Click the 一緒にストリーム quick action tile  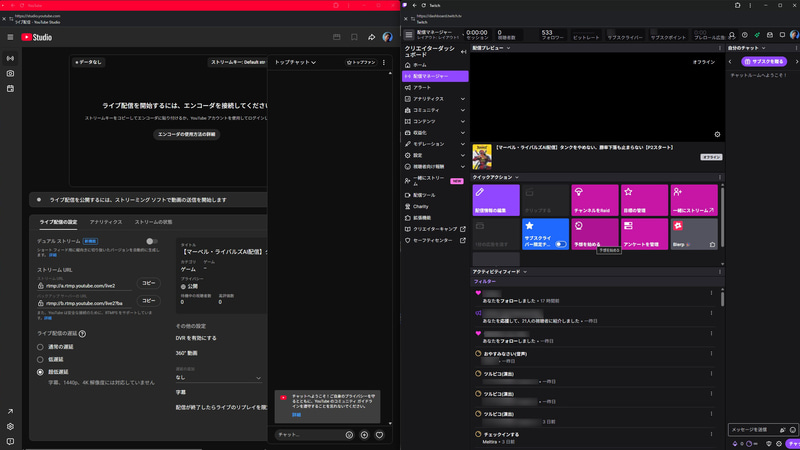[x=694, y=200]
